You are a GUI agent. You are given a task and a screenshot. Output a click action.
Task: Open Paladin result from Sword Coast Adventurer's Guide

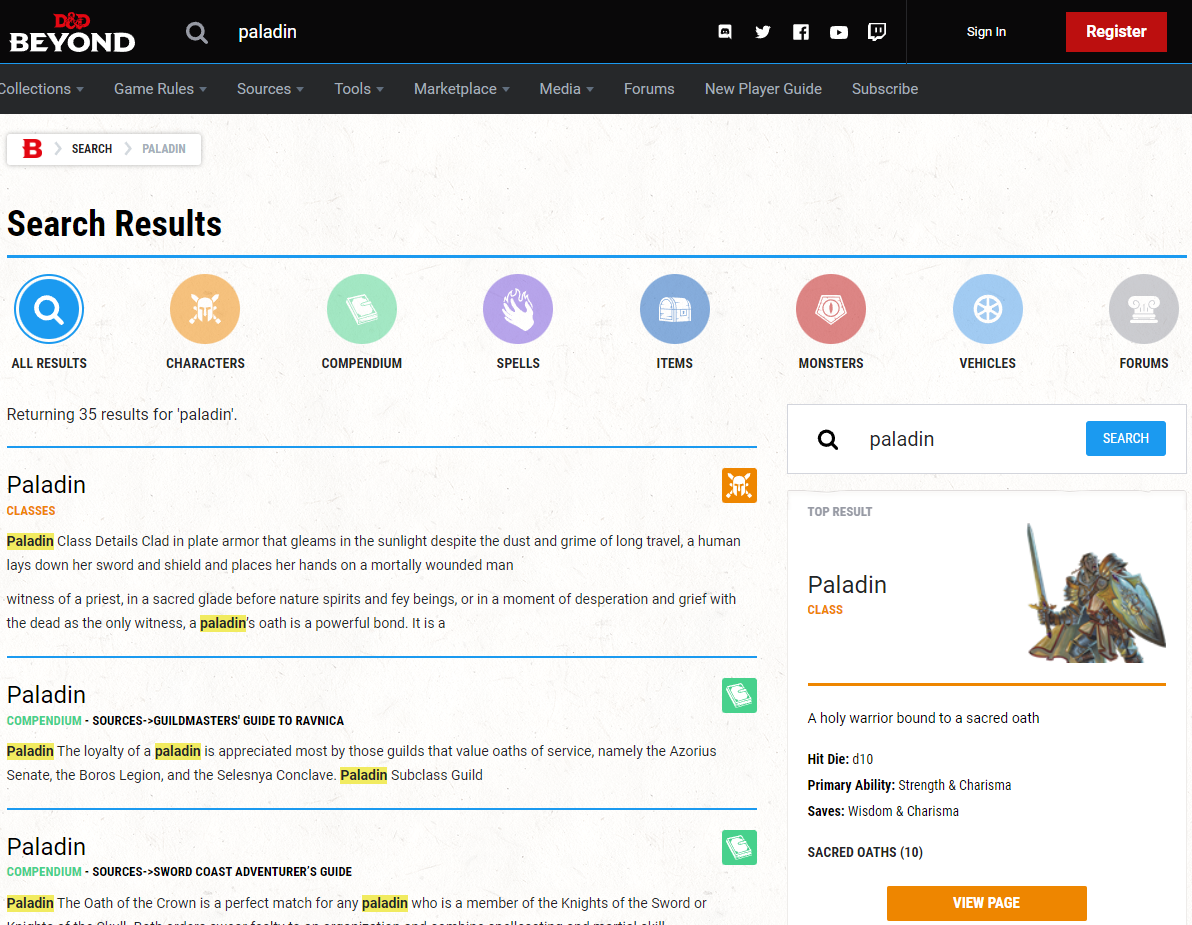(x=46, y=847)
